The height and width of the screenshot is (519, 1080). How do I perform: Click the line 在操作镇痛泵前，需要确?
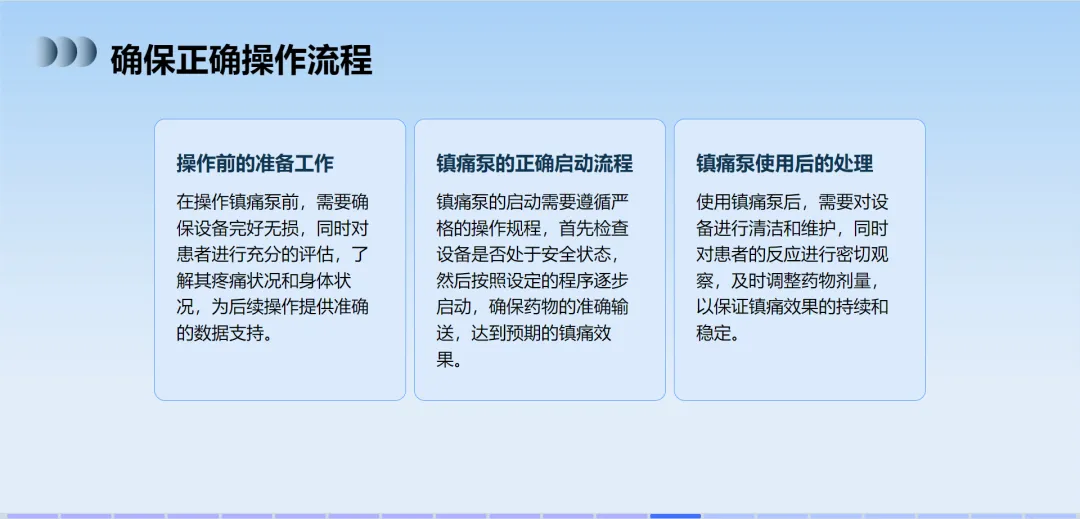point(273,202)
